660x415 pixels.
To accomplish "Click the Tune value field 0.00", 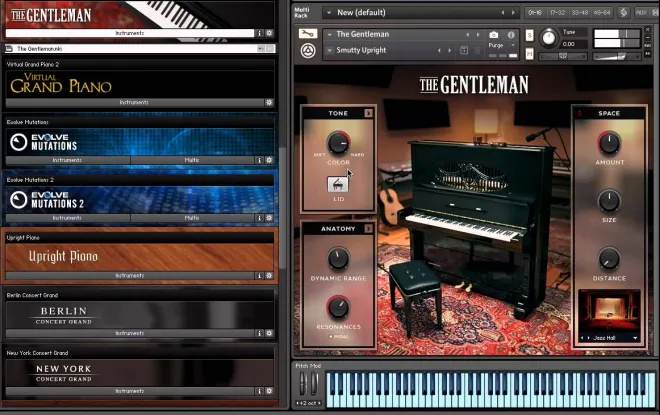I will click(x=574, y=44).
